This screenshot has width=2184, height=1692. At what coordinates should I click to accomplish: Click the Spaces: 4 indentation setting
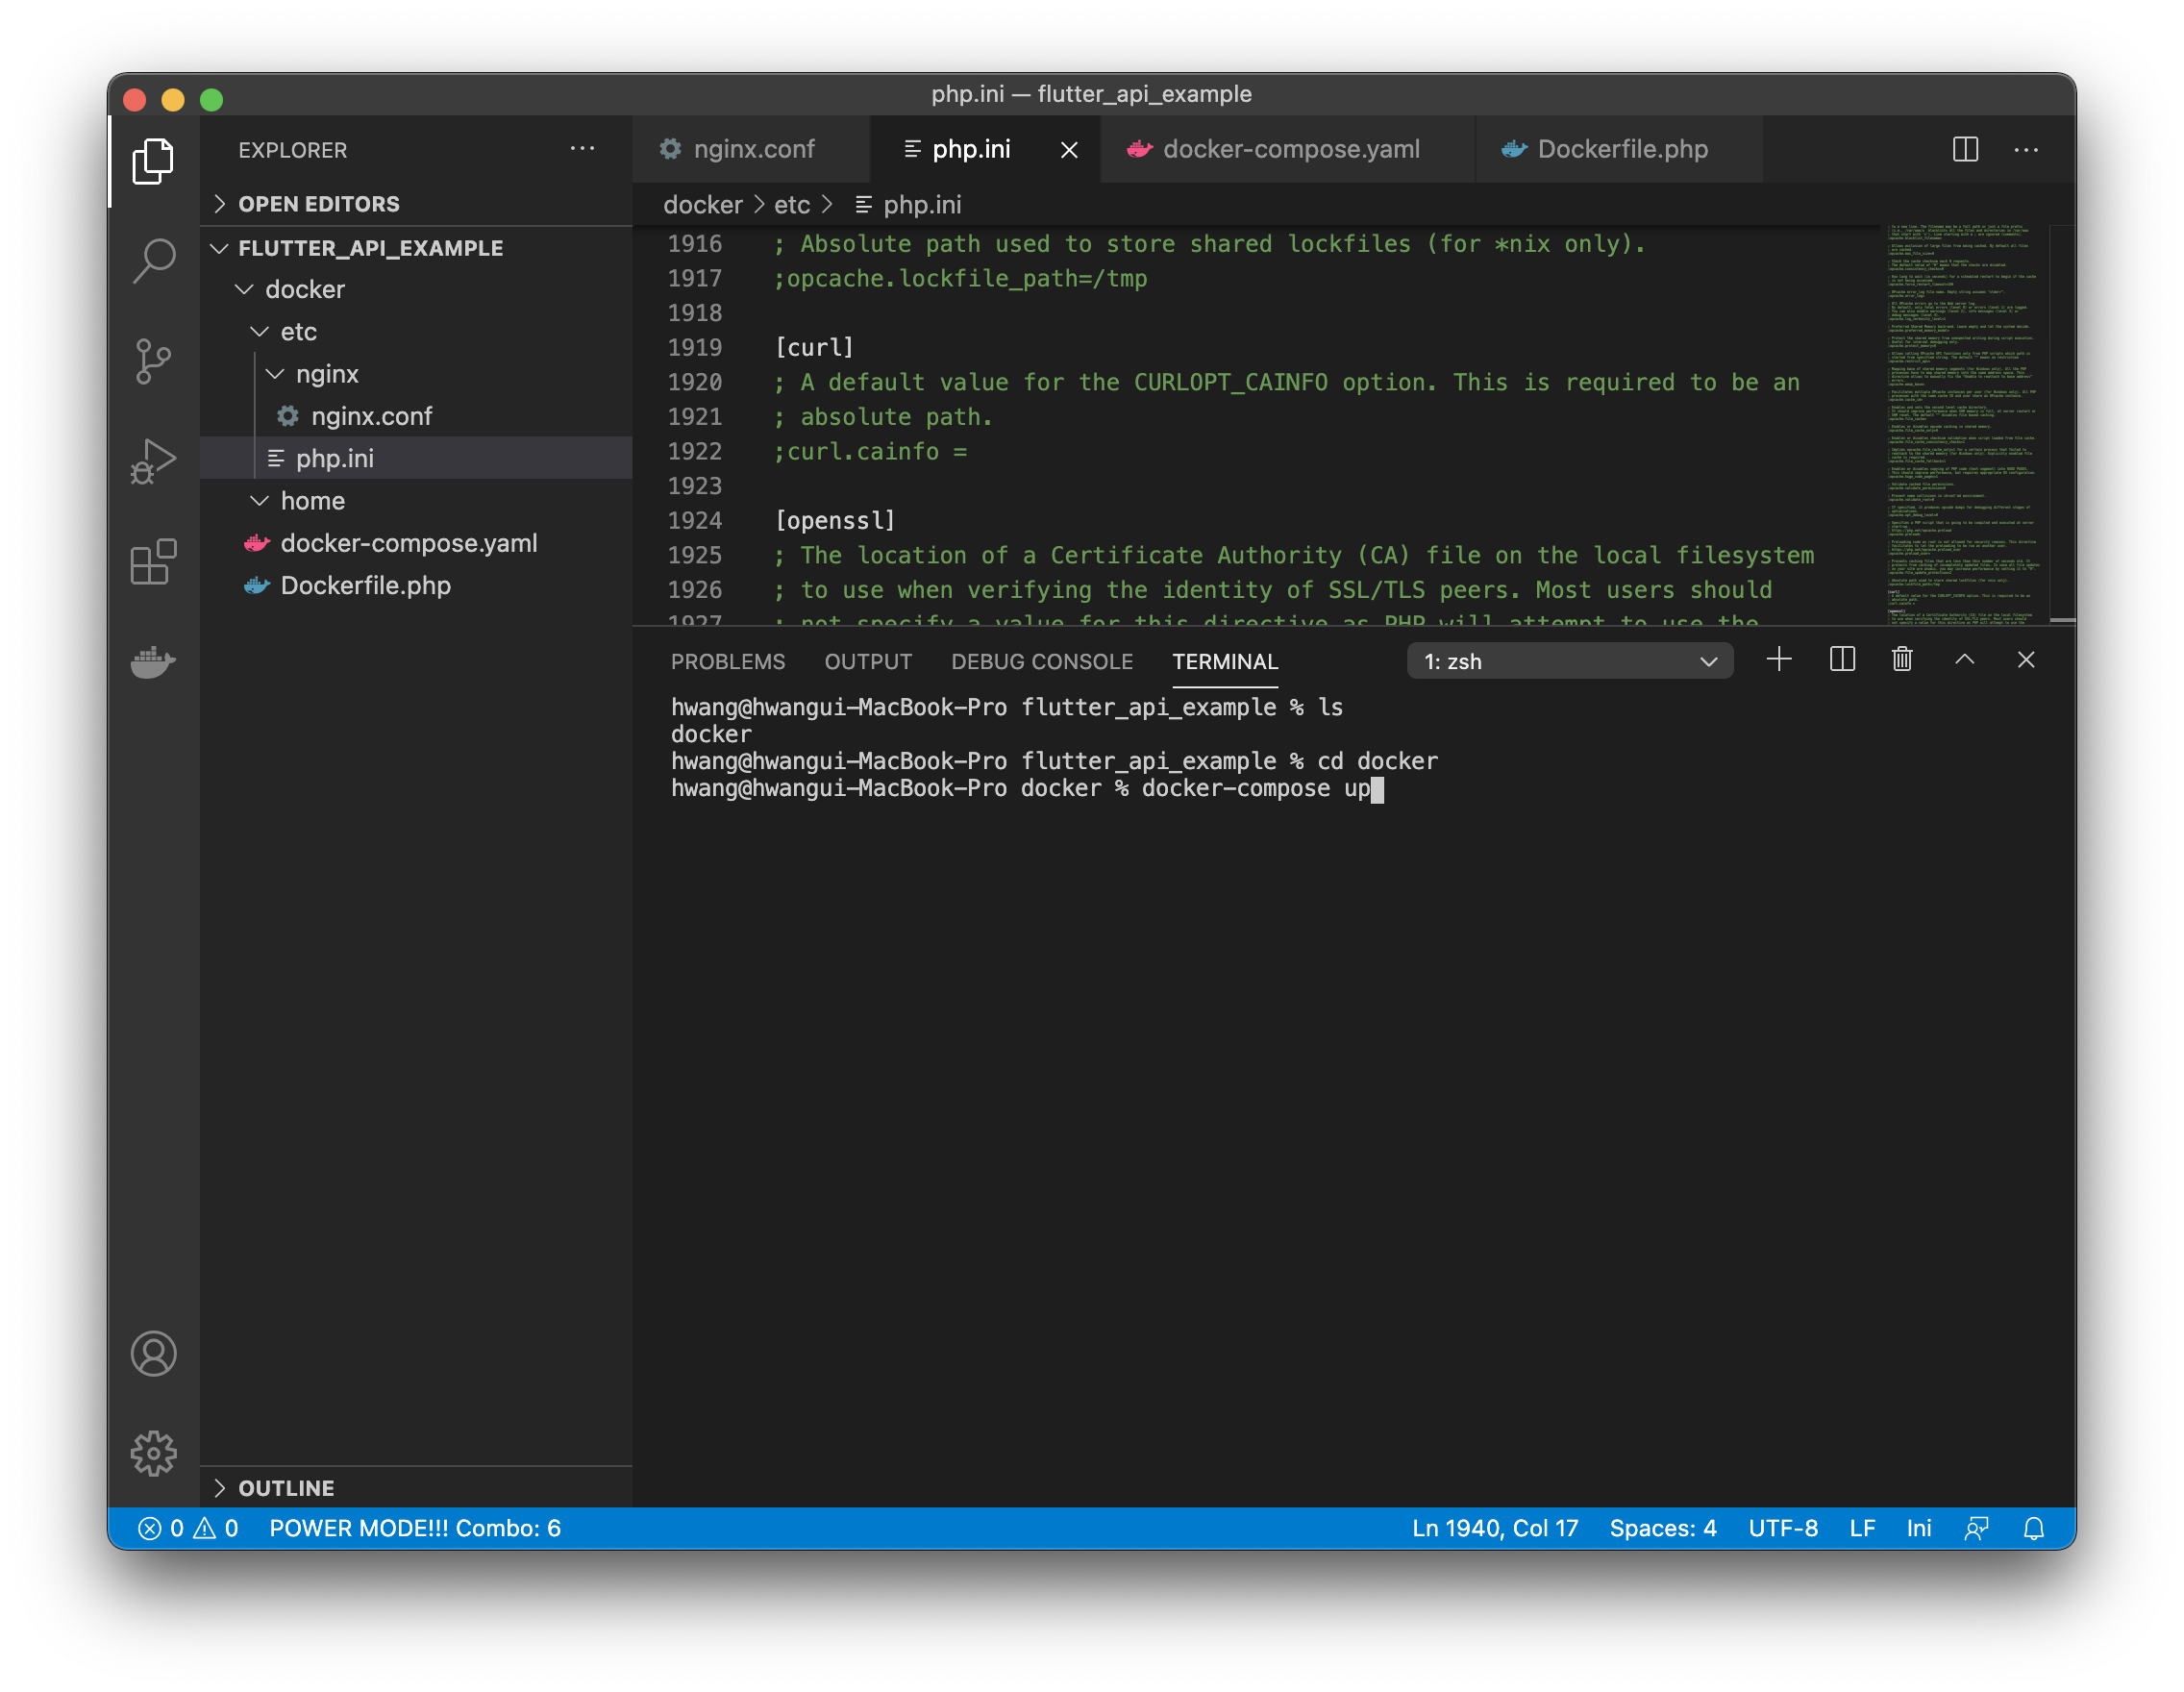tap(1662, 1528)
